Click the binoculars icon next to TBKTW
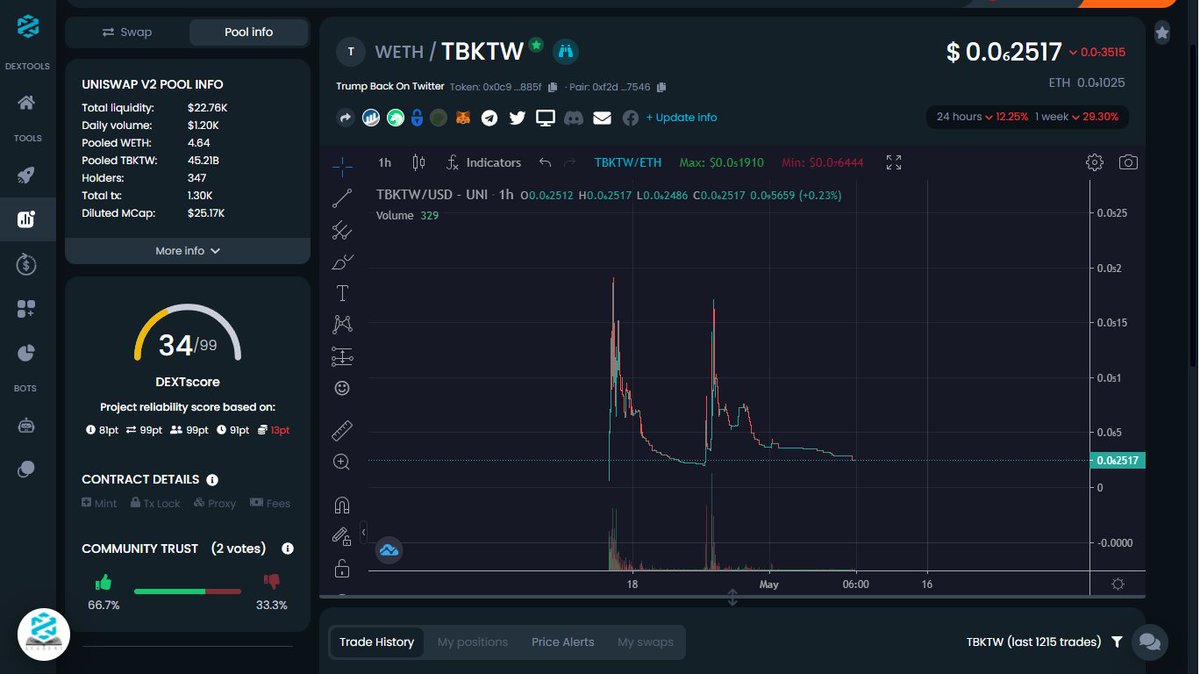The height and width of the screenshot is (674, 1200). pos(565,50)
